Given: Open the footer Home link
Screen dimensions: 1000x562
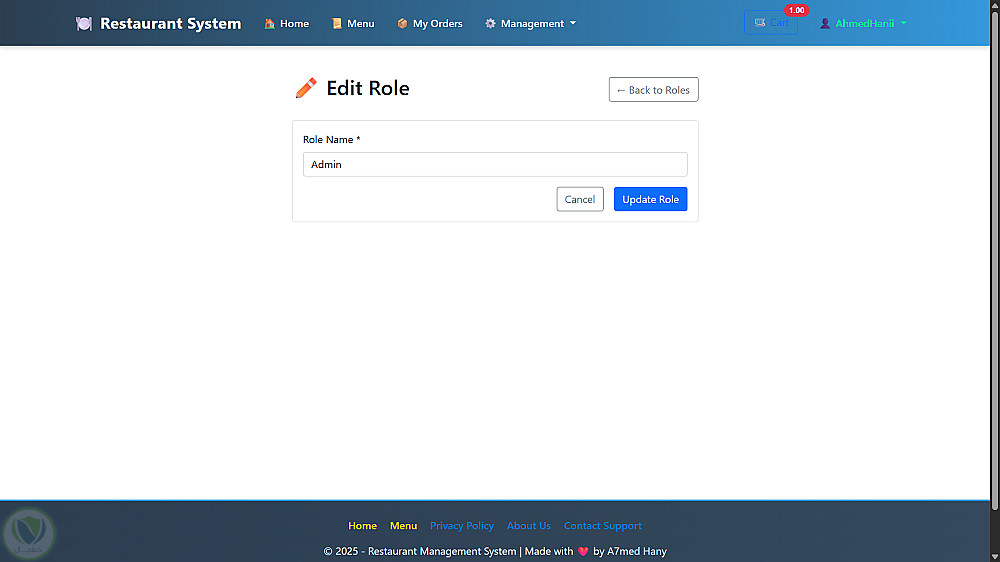Looking at the screenshot, I should [x=362, y=526].
